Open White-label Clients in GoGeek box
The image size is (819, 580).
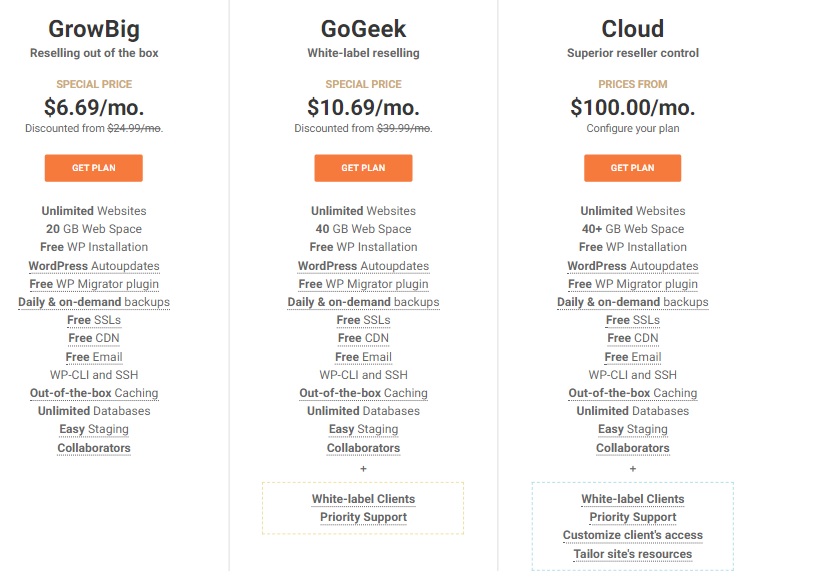click(x=364, y=499)
